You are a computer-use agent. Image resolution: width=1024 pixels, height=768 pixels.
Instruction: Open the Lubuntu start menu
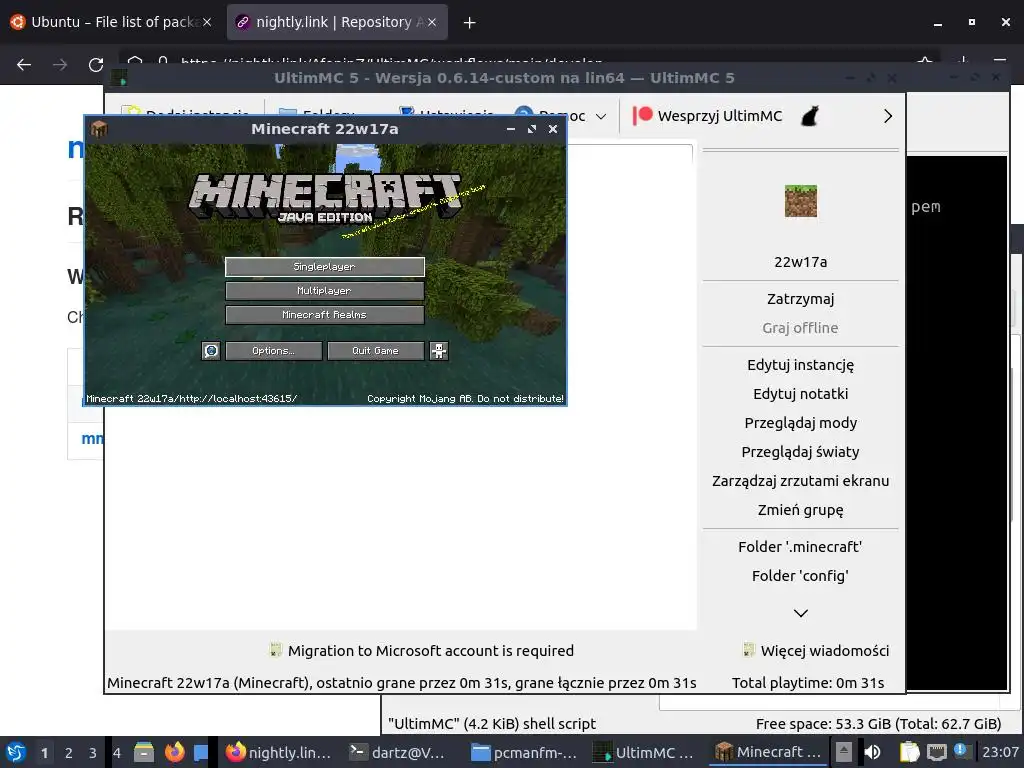pyautogui.click(x=16, y=752)
